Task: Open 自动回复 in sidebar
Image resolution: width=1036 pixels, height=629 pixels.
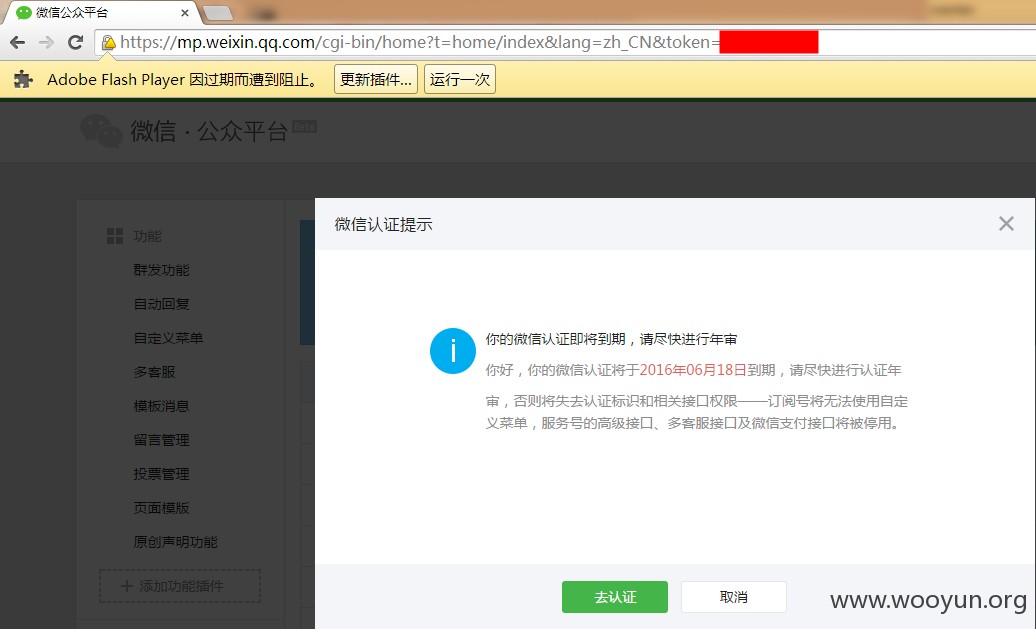Action: point(161,304)
